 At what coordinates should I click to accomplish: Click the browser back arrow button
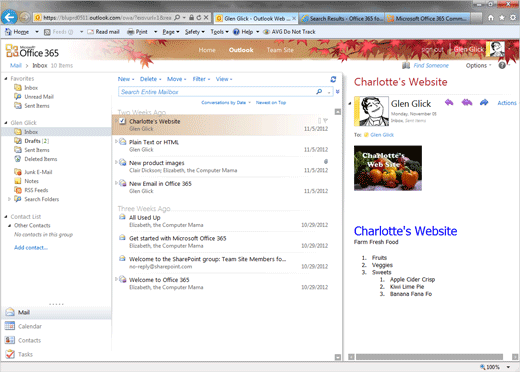pyautogui.click(x=9, y=17)
